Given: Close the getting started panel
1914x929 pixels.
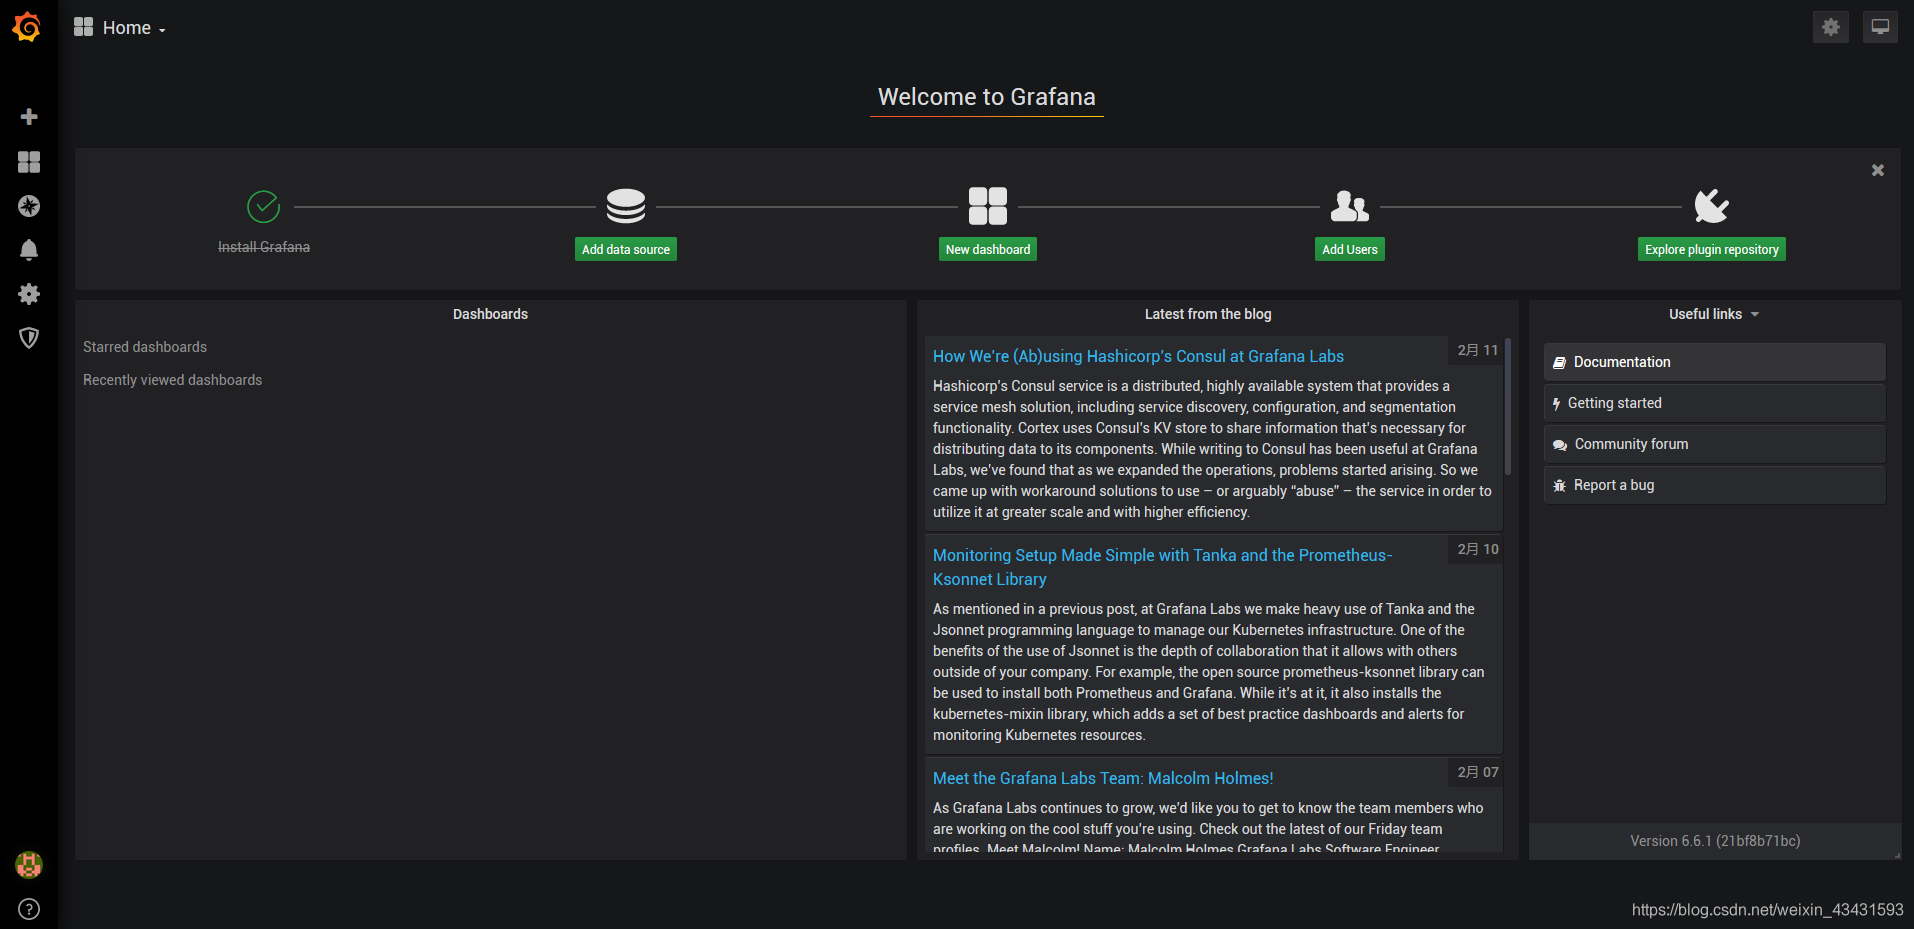Looking at the screenshot, I should click(x=1878, y=170).
